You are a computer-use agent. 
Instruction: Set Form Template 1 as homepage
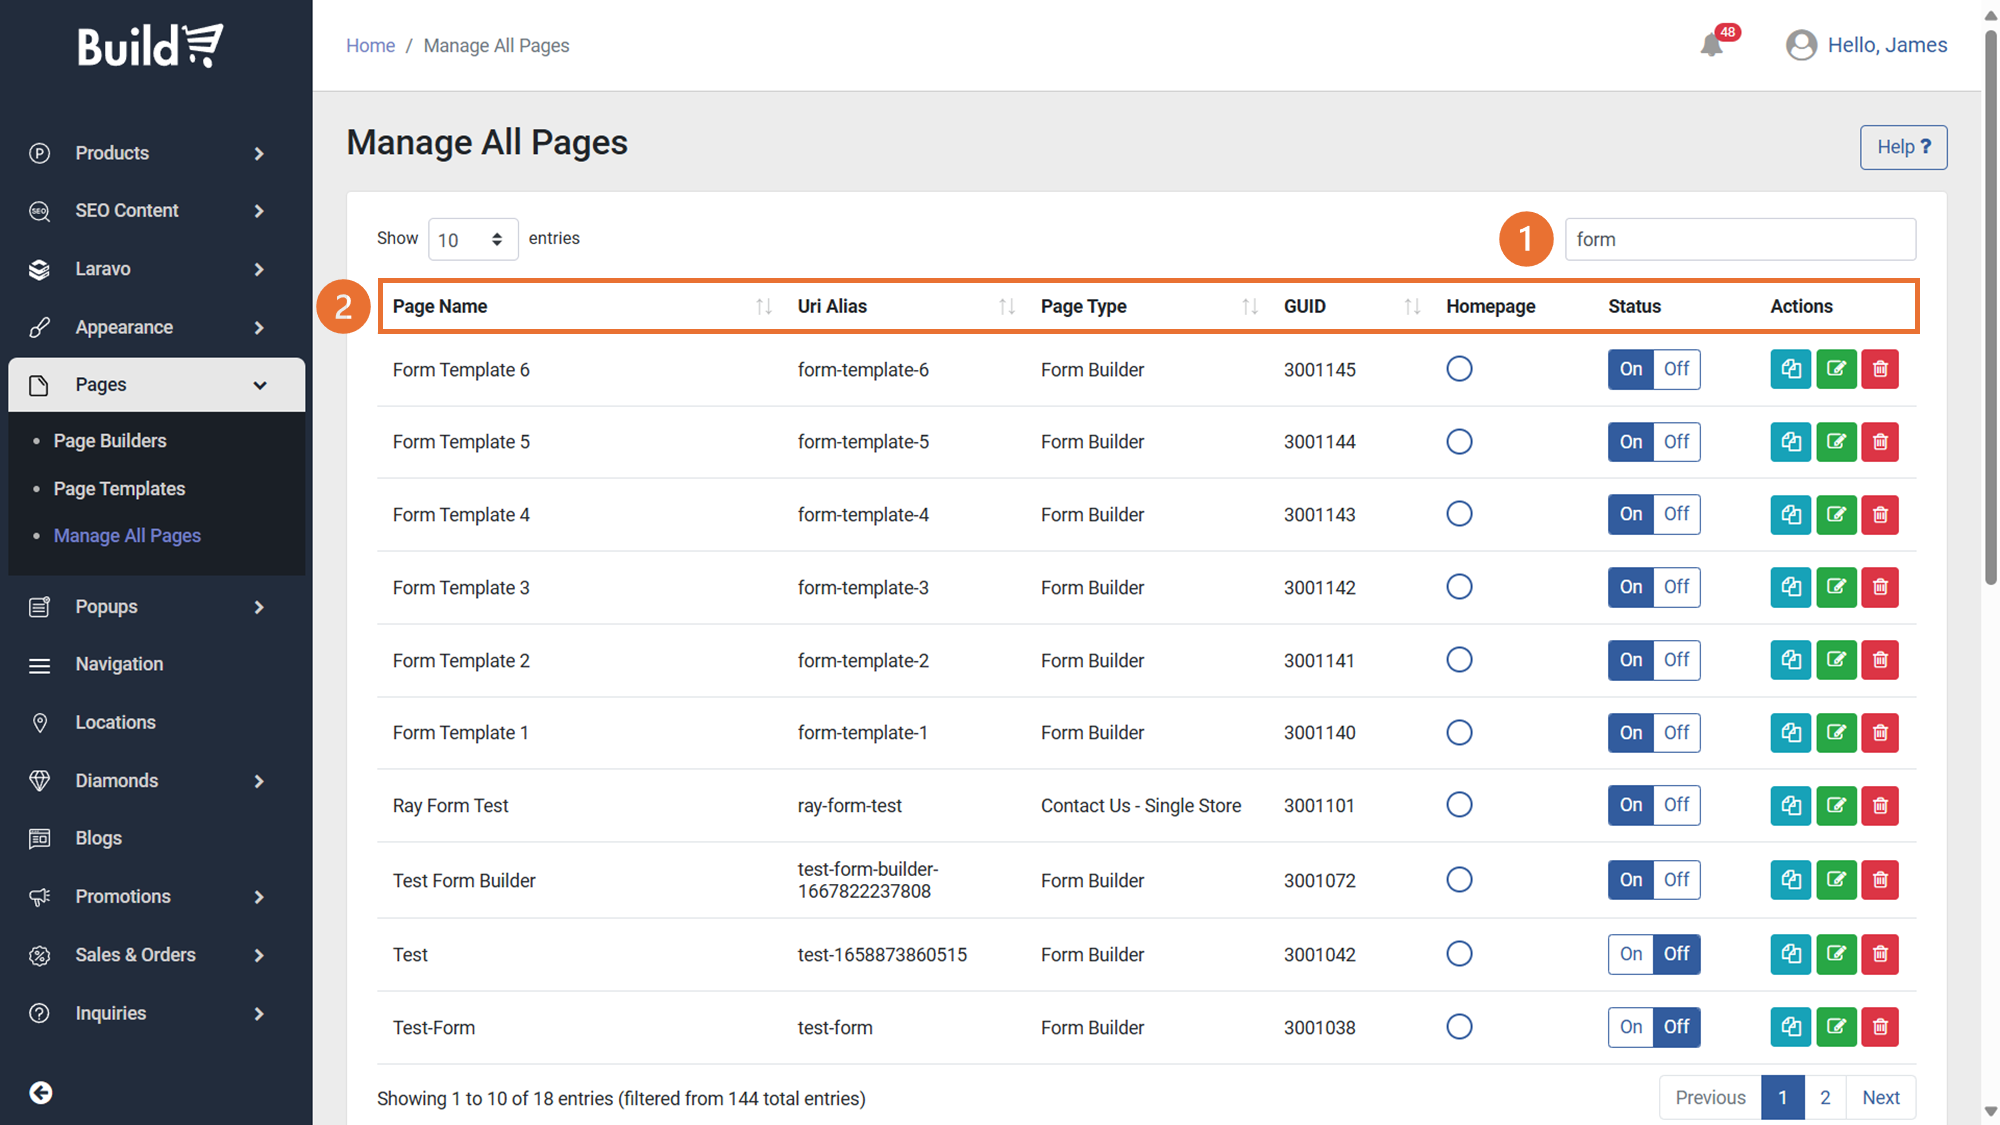[1459, 733]
